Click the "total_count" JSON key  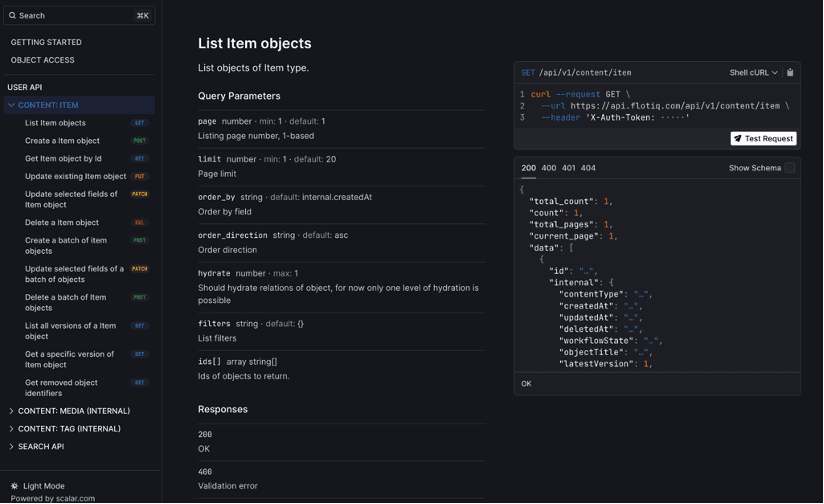click(561, 201)
